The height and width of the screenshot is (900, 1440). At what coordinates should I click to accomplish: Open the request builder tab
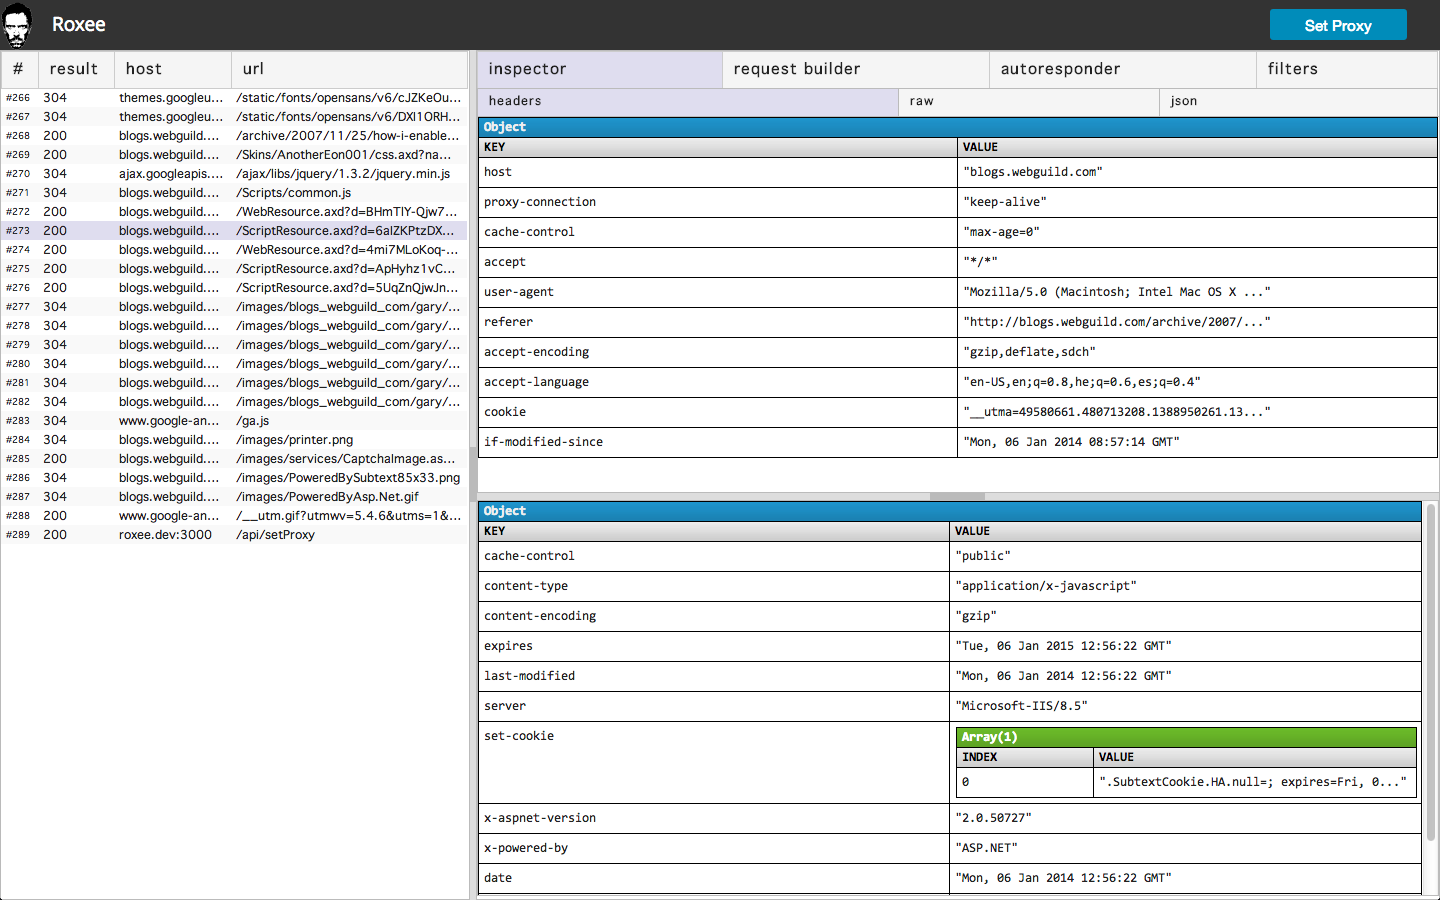[x=856, y=69]
